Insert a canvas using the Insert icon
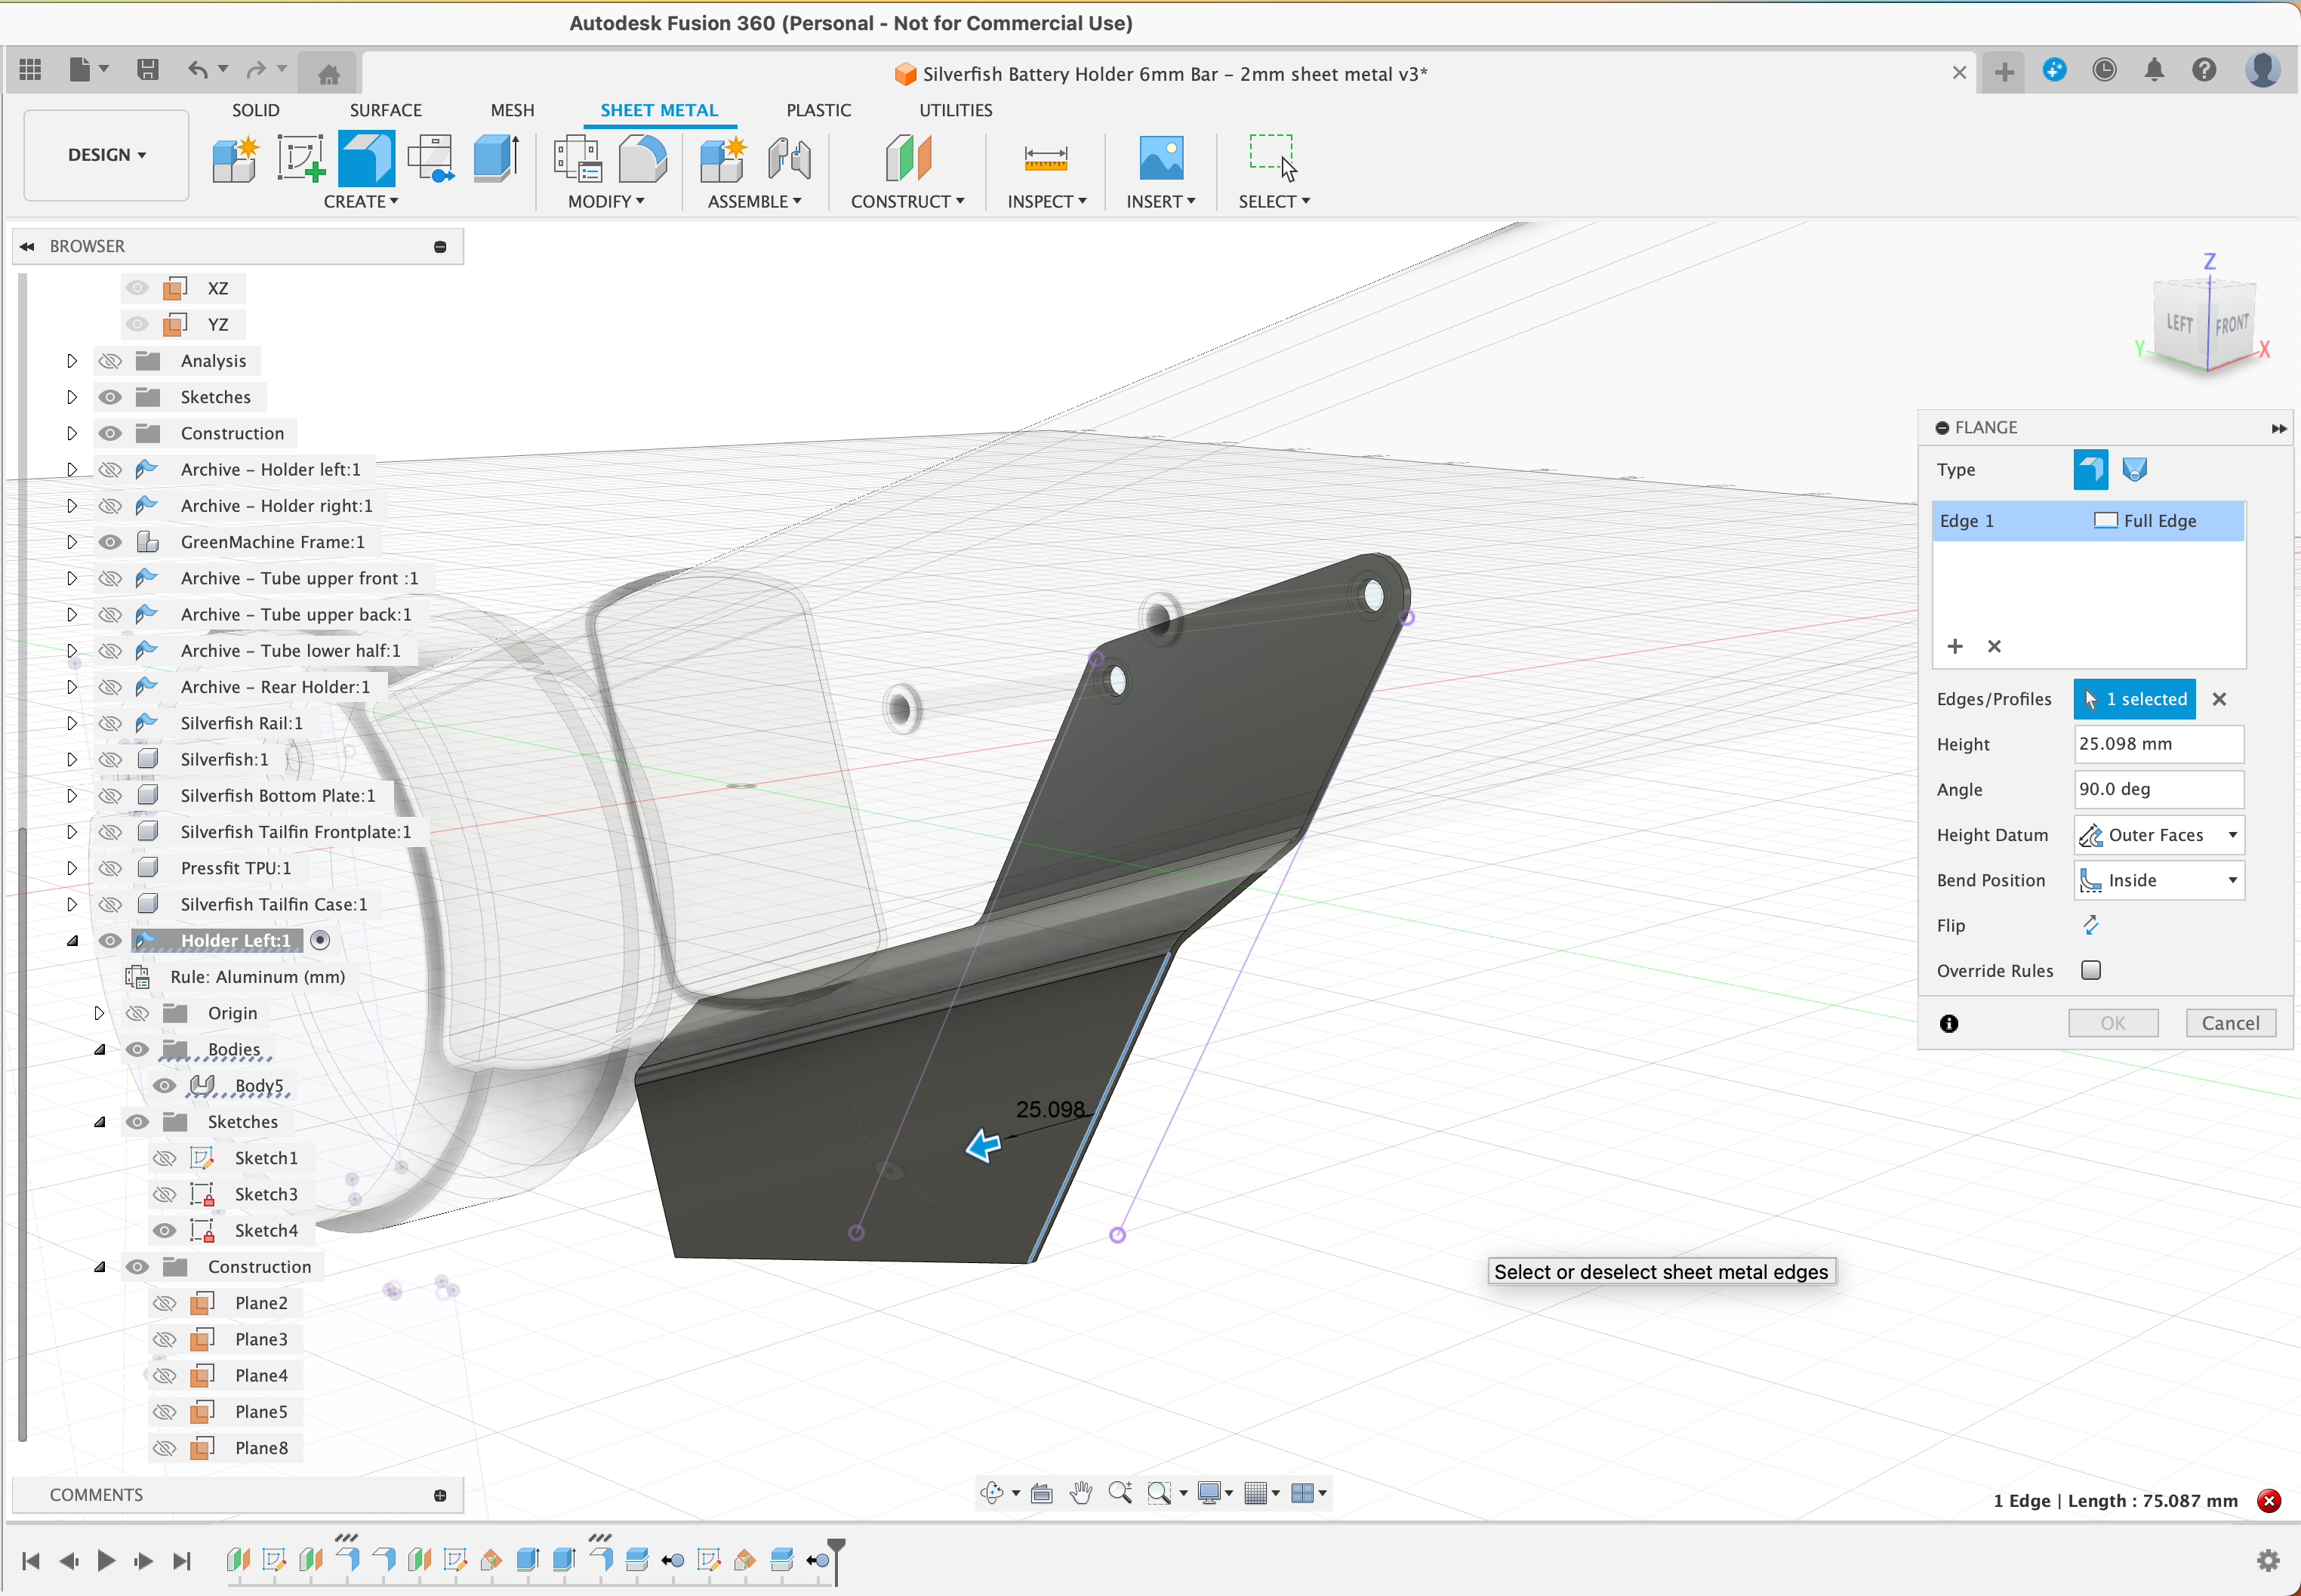Viewport: 2301px width, 1596px height. pos(1159,158)
